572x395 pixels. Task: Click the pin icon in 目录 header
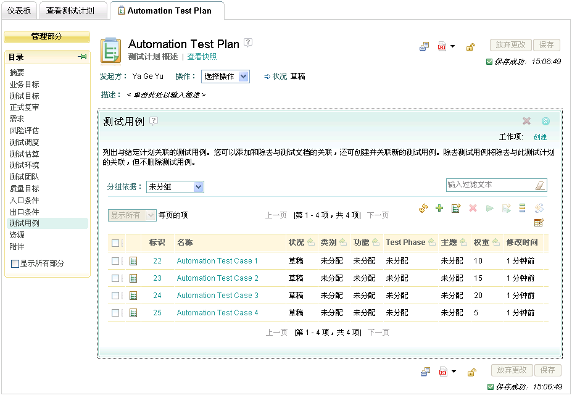pos(82,57)
